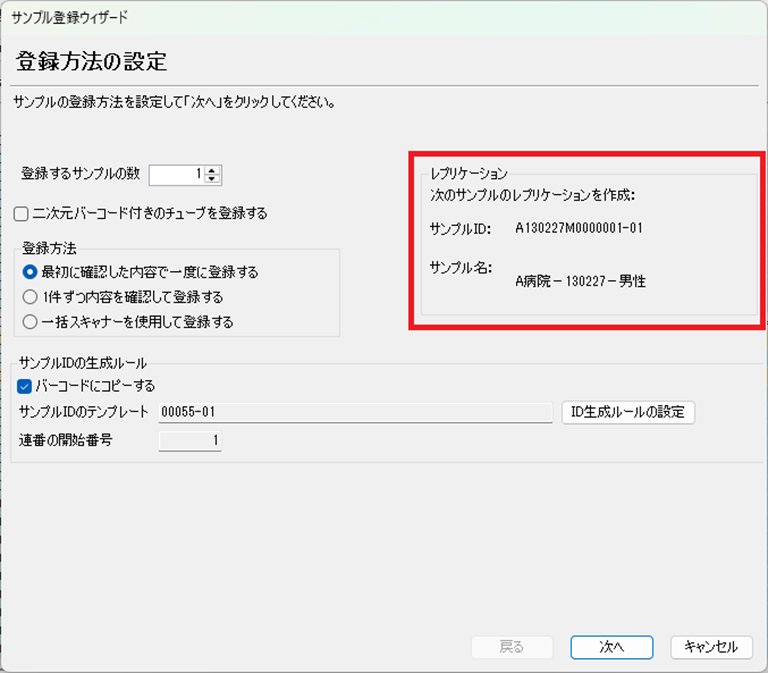
Task: Cancel the wizard with キャンセル
Action: click(710, 647)
